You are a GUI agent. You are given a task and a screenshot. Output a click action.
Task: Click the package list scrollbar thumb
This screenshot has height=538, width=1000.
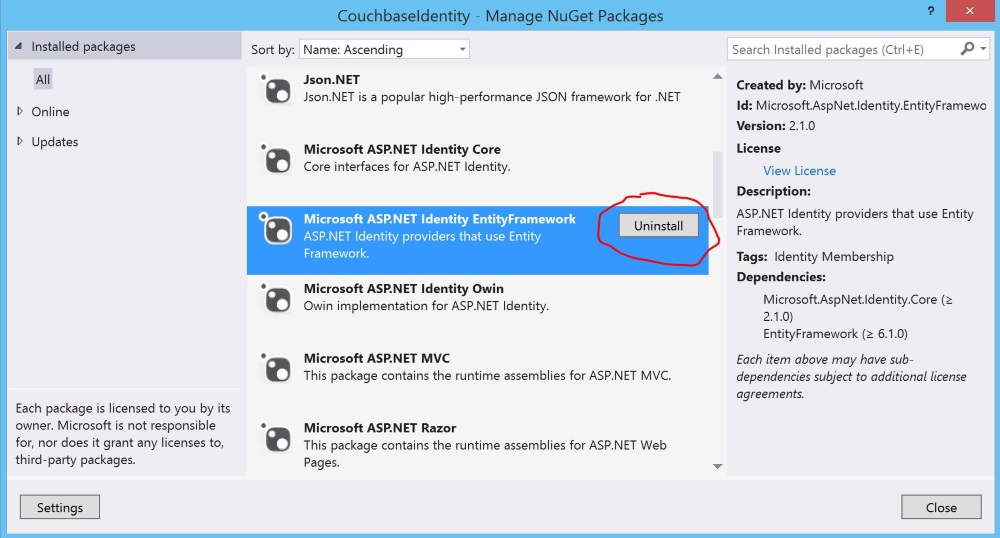(x=717, y=185)
